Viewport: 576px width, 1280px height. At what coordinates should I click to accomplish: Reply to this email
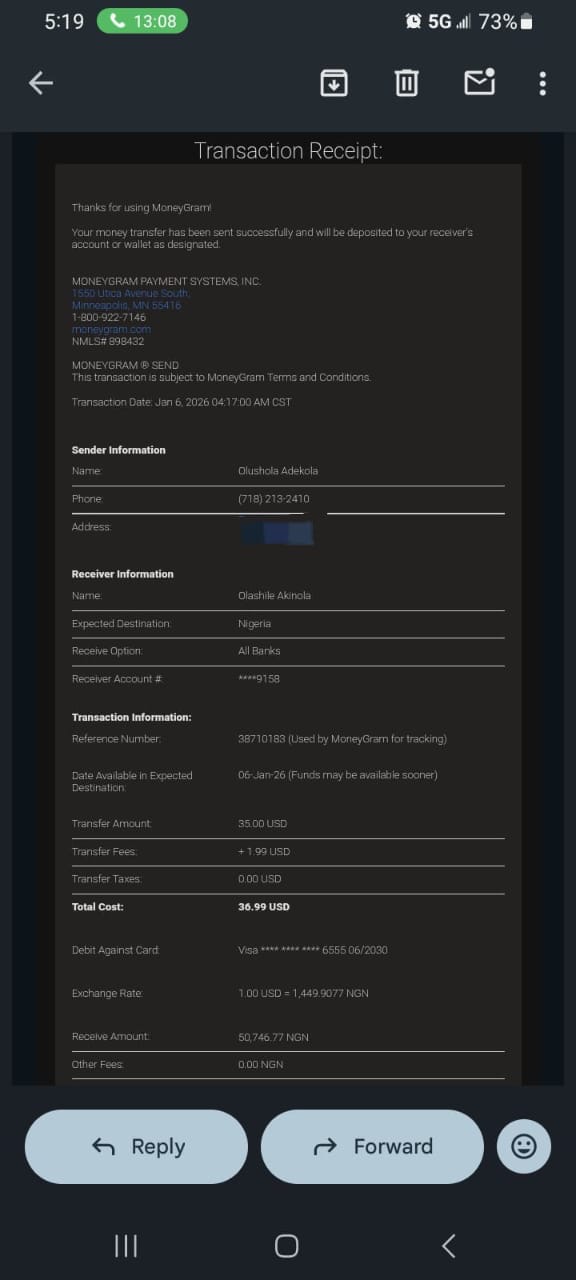click(x=136, y=1147)
